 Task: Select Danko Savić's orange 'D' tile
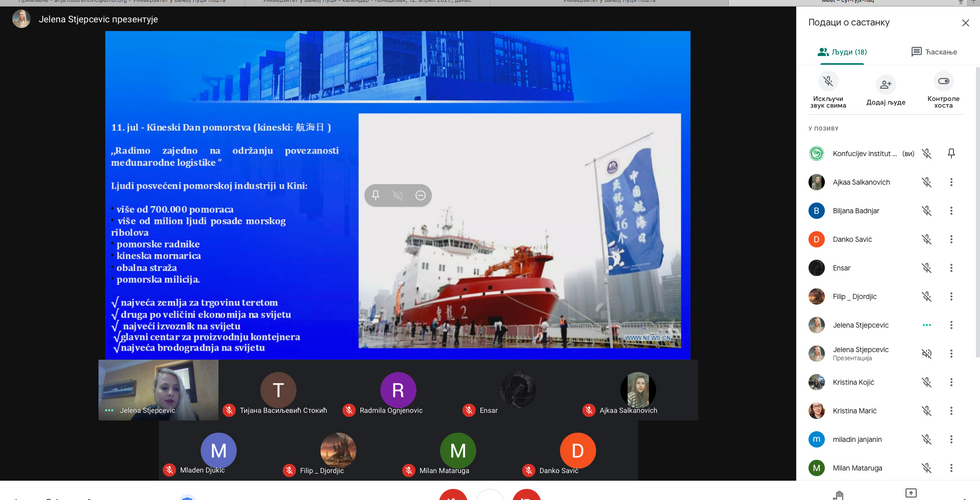click(x=578, y=450)
